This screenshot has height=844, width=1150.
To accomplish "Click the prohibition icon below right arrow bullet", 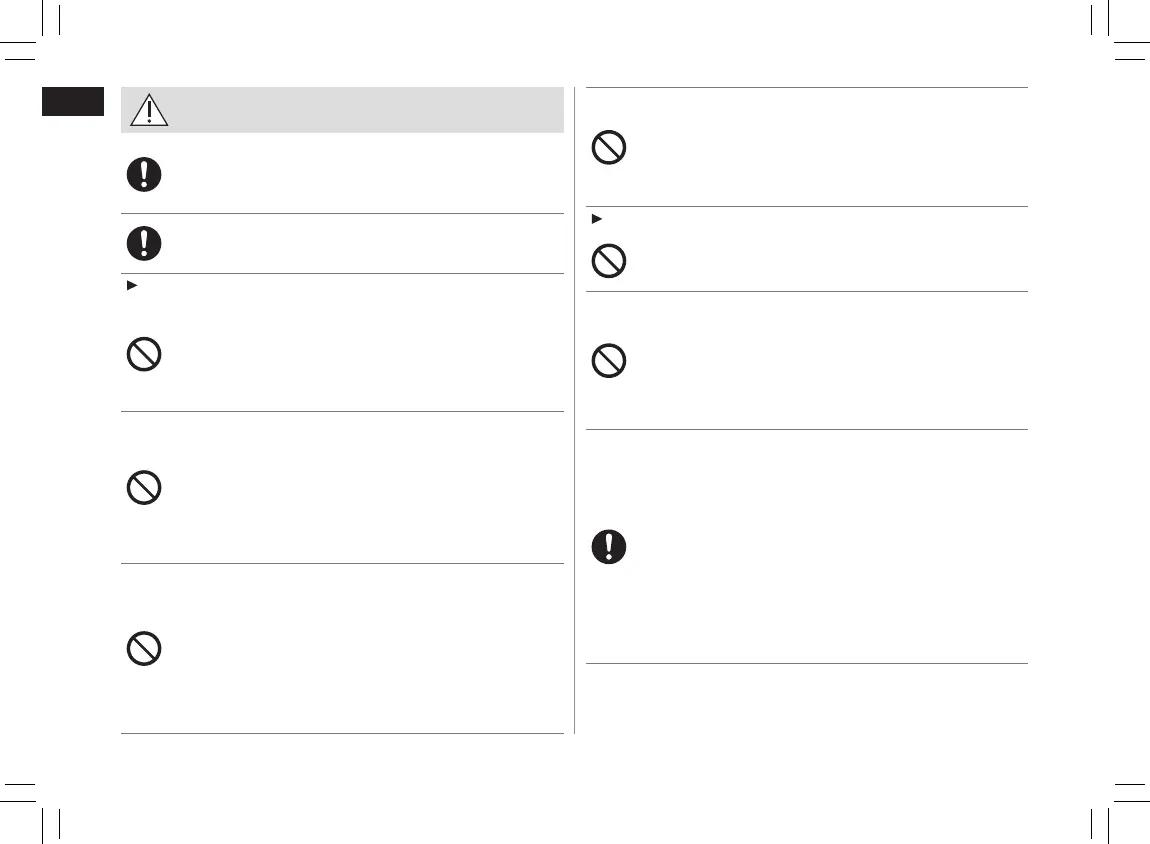I will tap(609, 261).
